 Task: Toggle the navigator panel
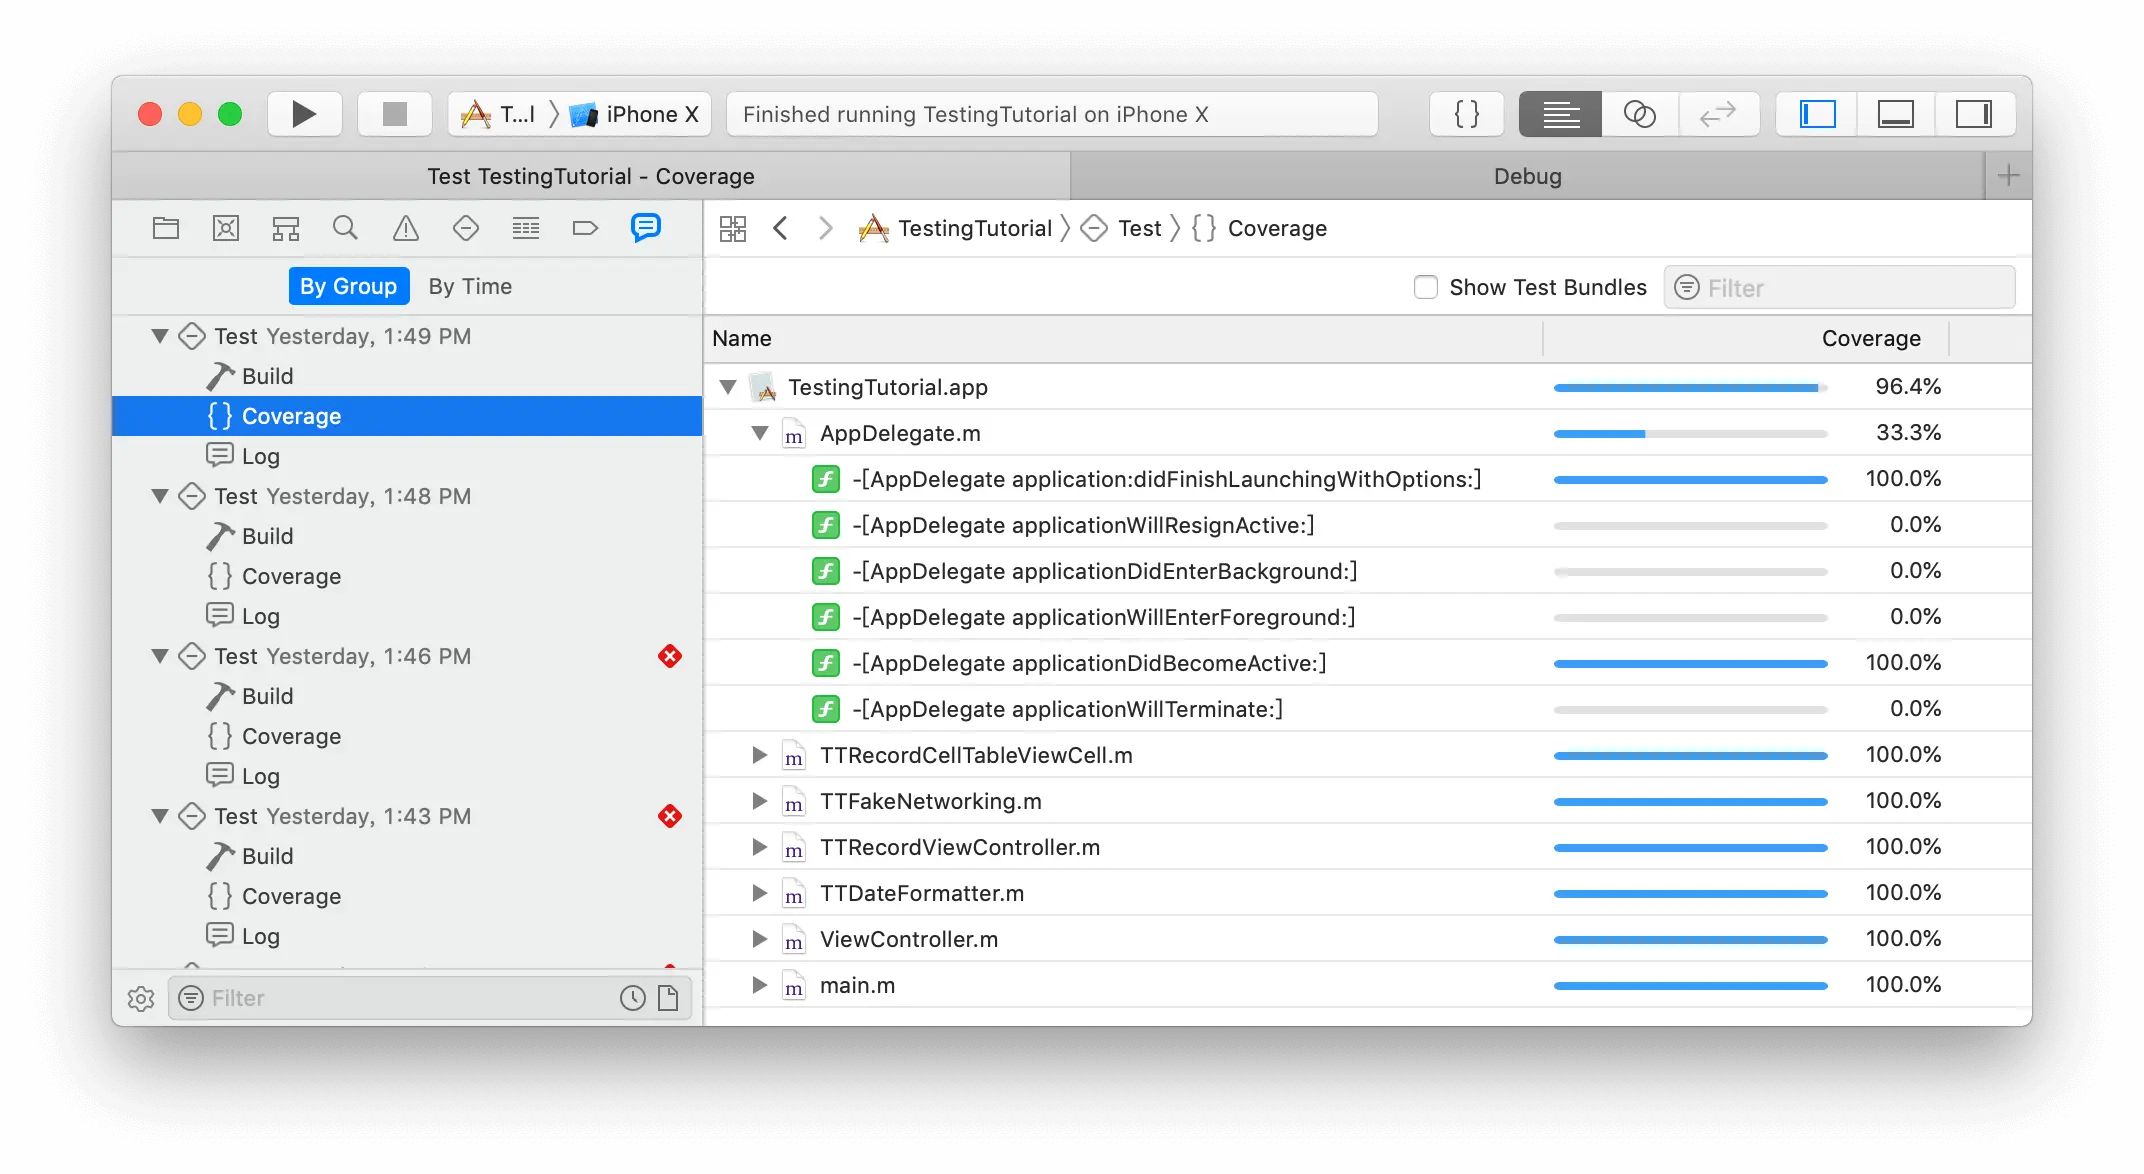click(x=1817, y=114)
